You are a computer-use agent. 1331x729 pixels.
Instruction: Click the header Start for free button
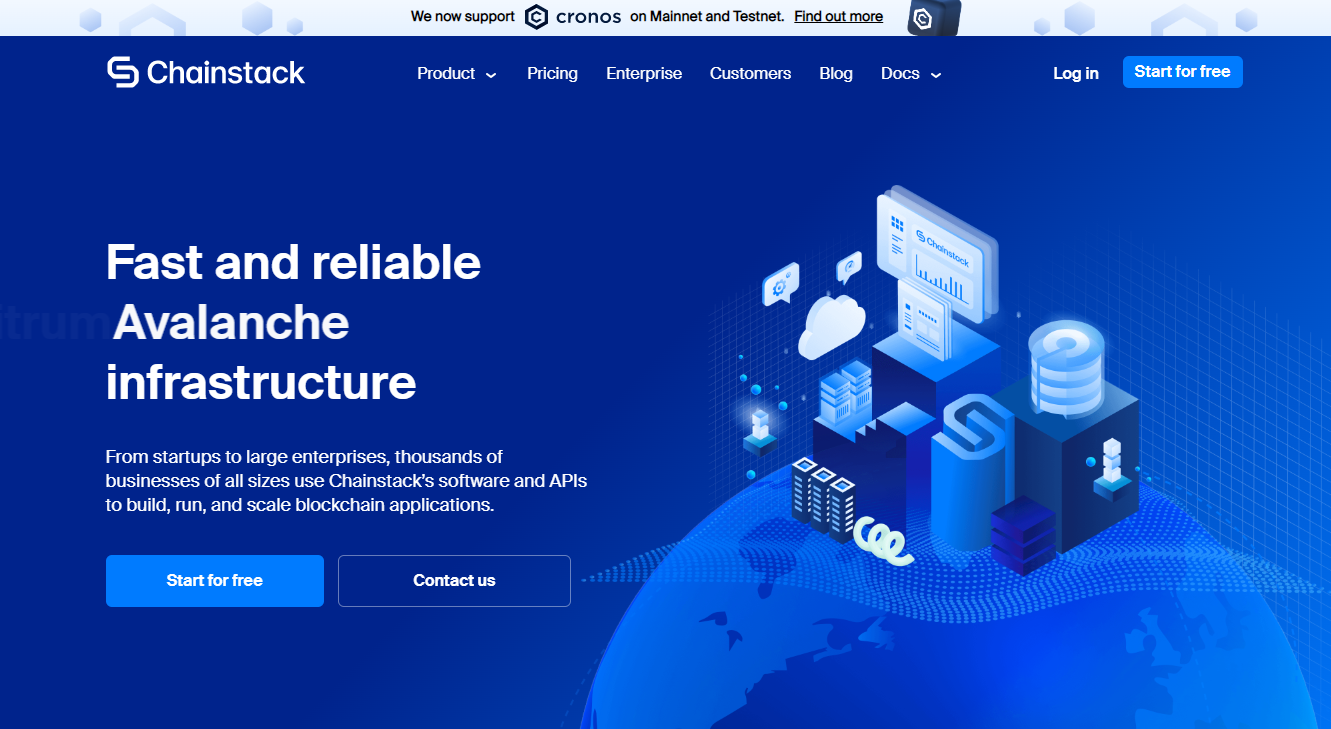[1182, 72]
